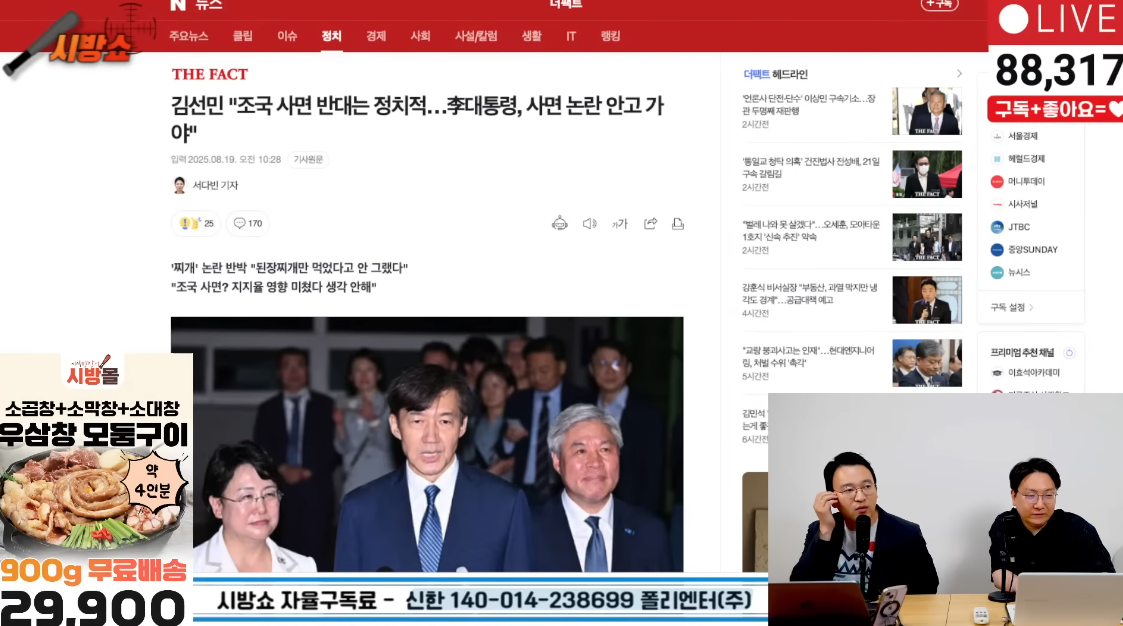
Task: Expand the 더팩트 헤드라인 section chevron
Action: (x=957, y=73)
